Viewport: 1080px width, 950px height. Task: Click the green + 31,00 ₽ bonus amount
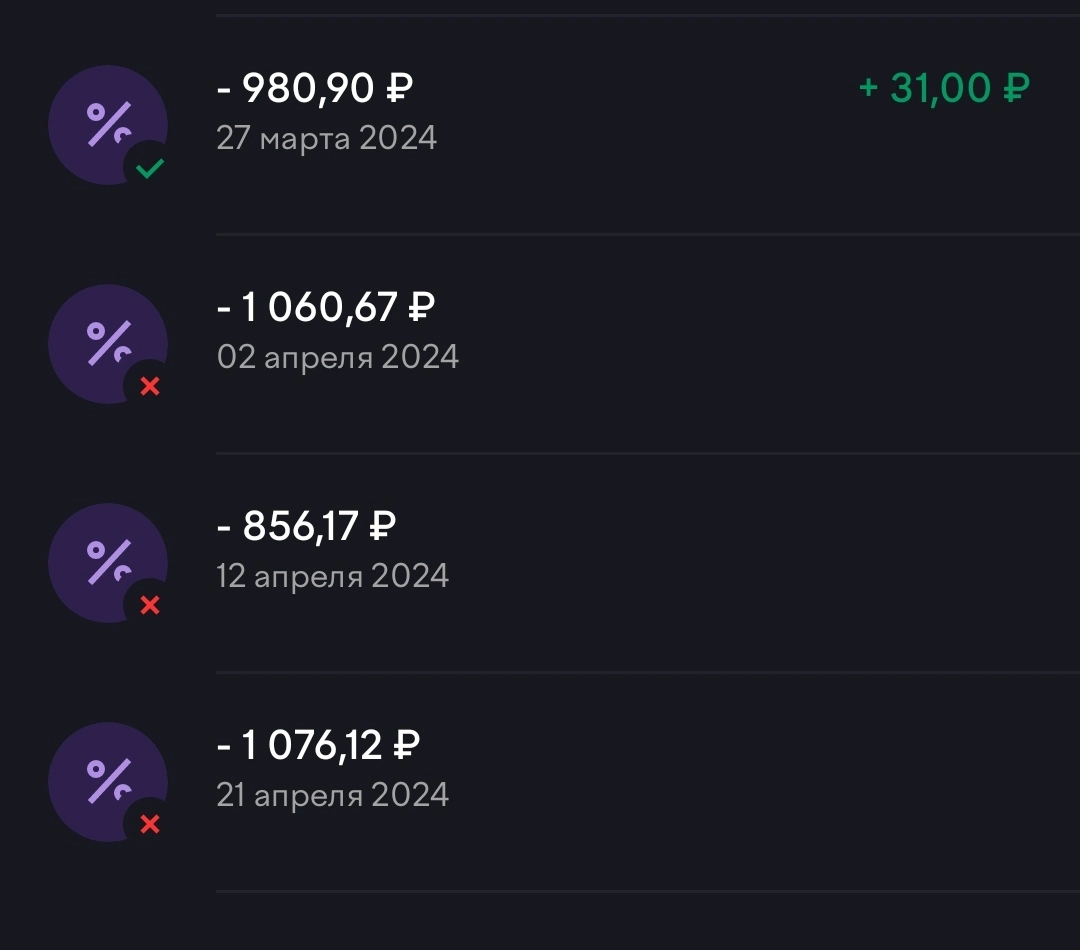pos(944,88)
